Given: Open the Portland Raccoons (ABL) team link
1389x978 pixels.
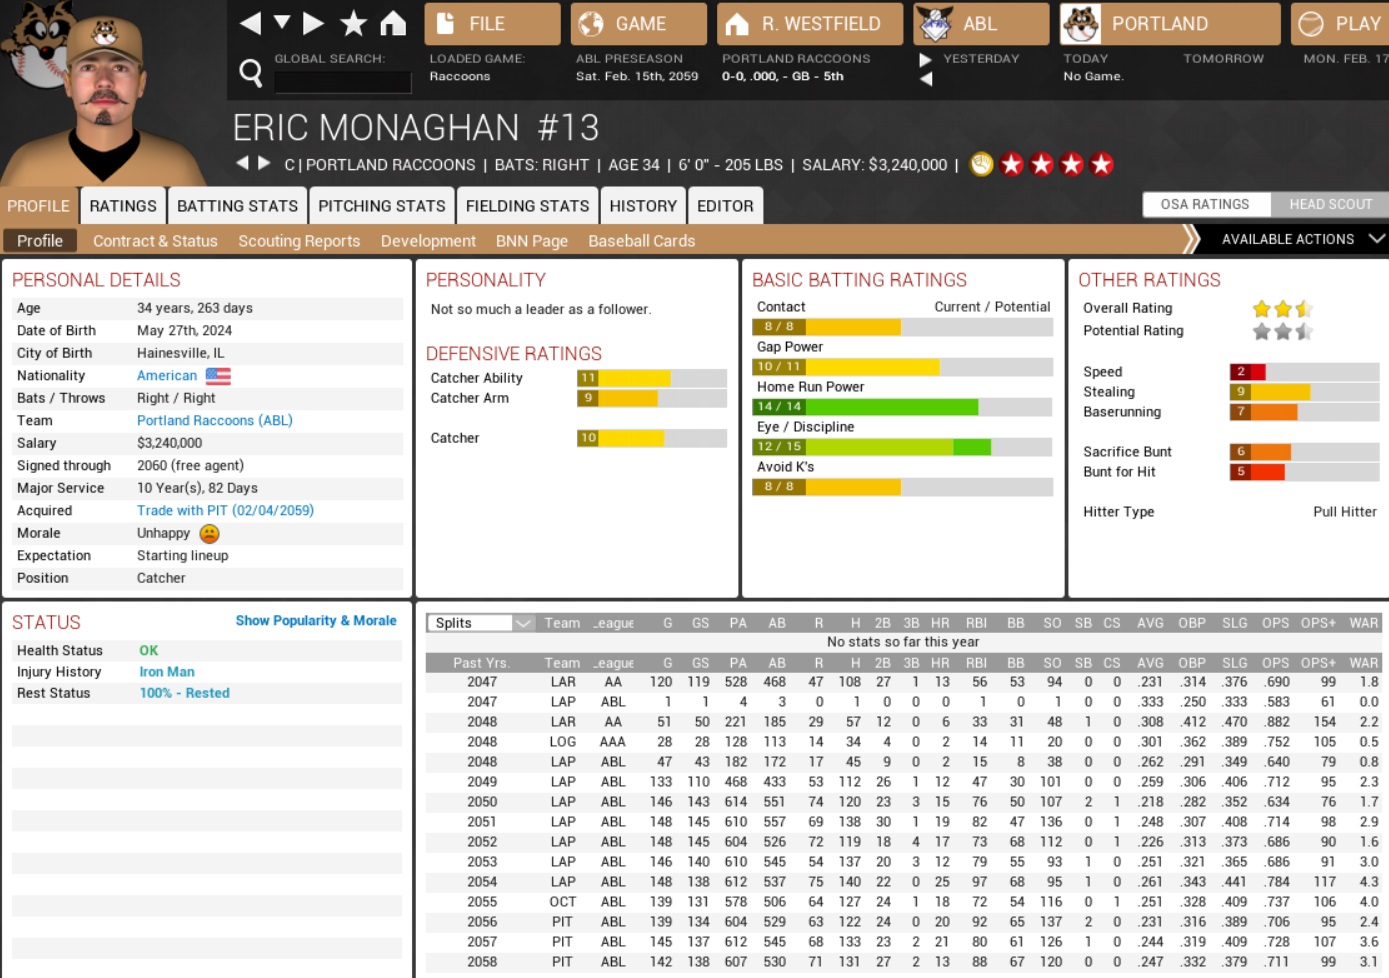Looking at the screenshot, I should click(214, 421).
